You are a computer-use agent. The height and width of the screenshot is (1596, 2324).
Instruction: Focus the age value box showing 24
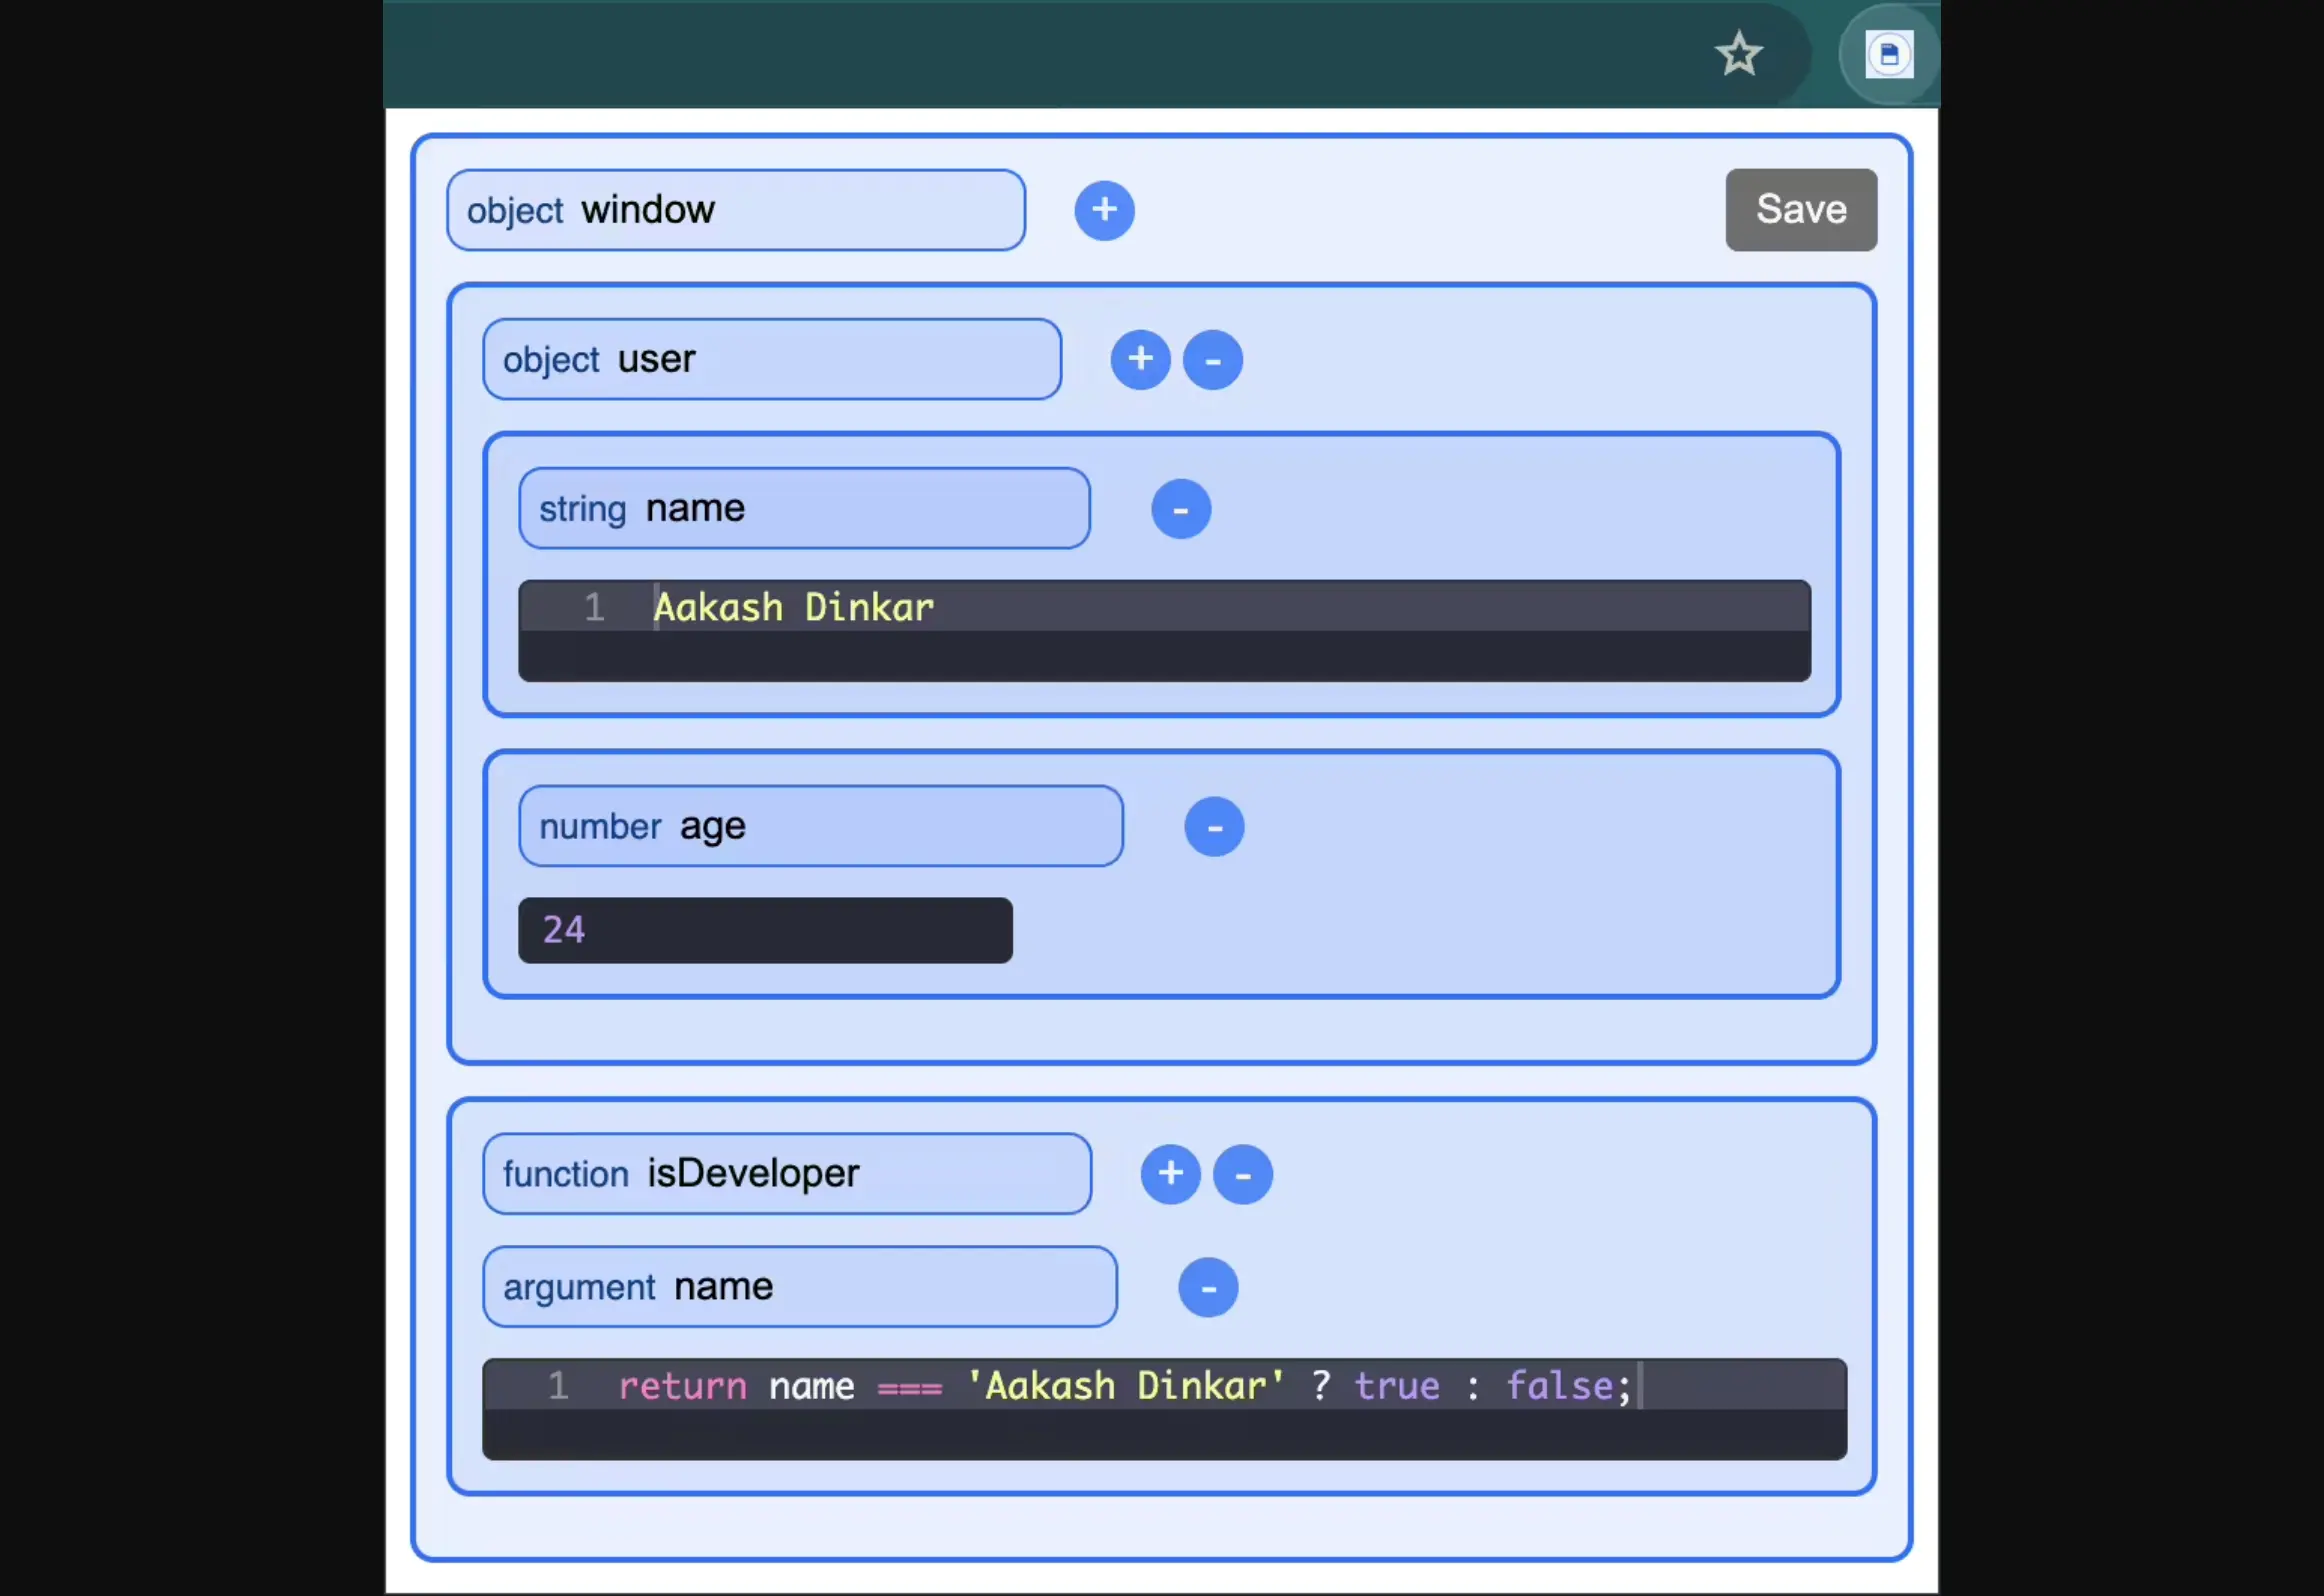coord(765,930)
